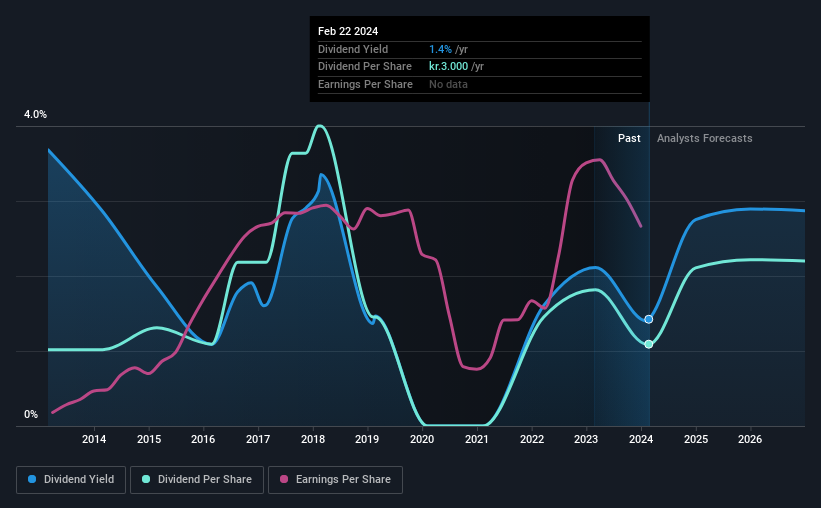821x508 pixels.
Task: Click the 2020 x-axis label
Action: click(x=422, y=439)
